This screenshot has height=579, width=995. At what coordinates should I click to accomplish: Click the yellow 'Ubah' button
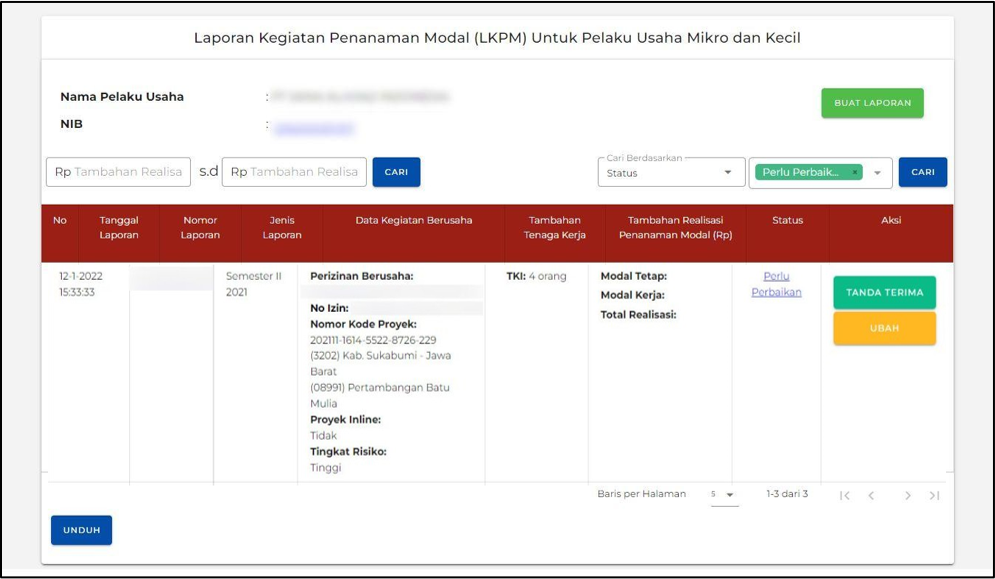884,328
